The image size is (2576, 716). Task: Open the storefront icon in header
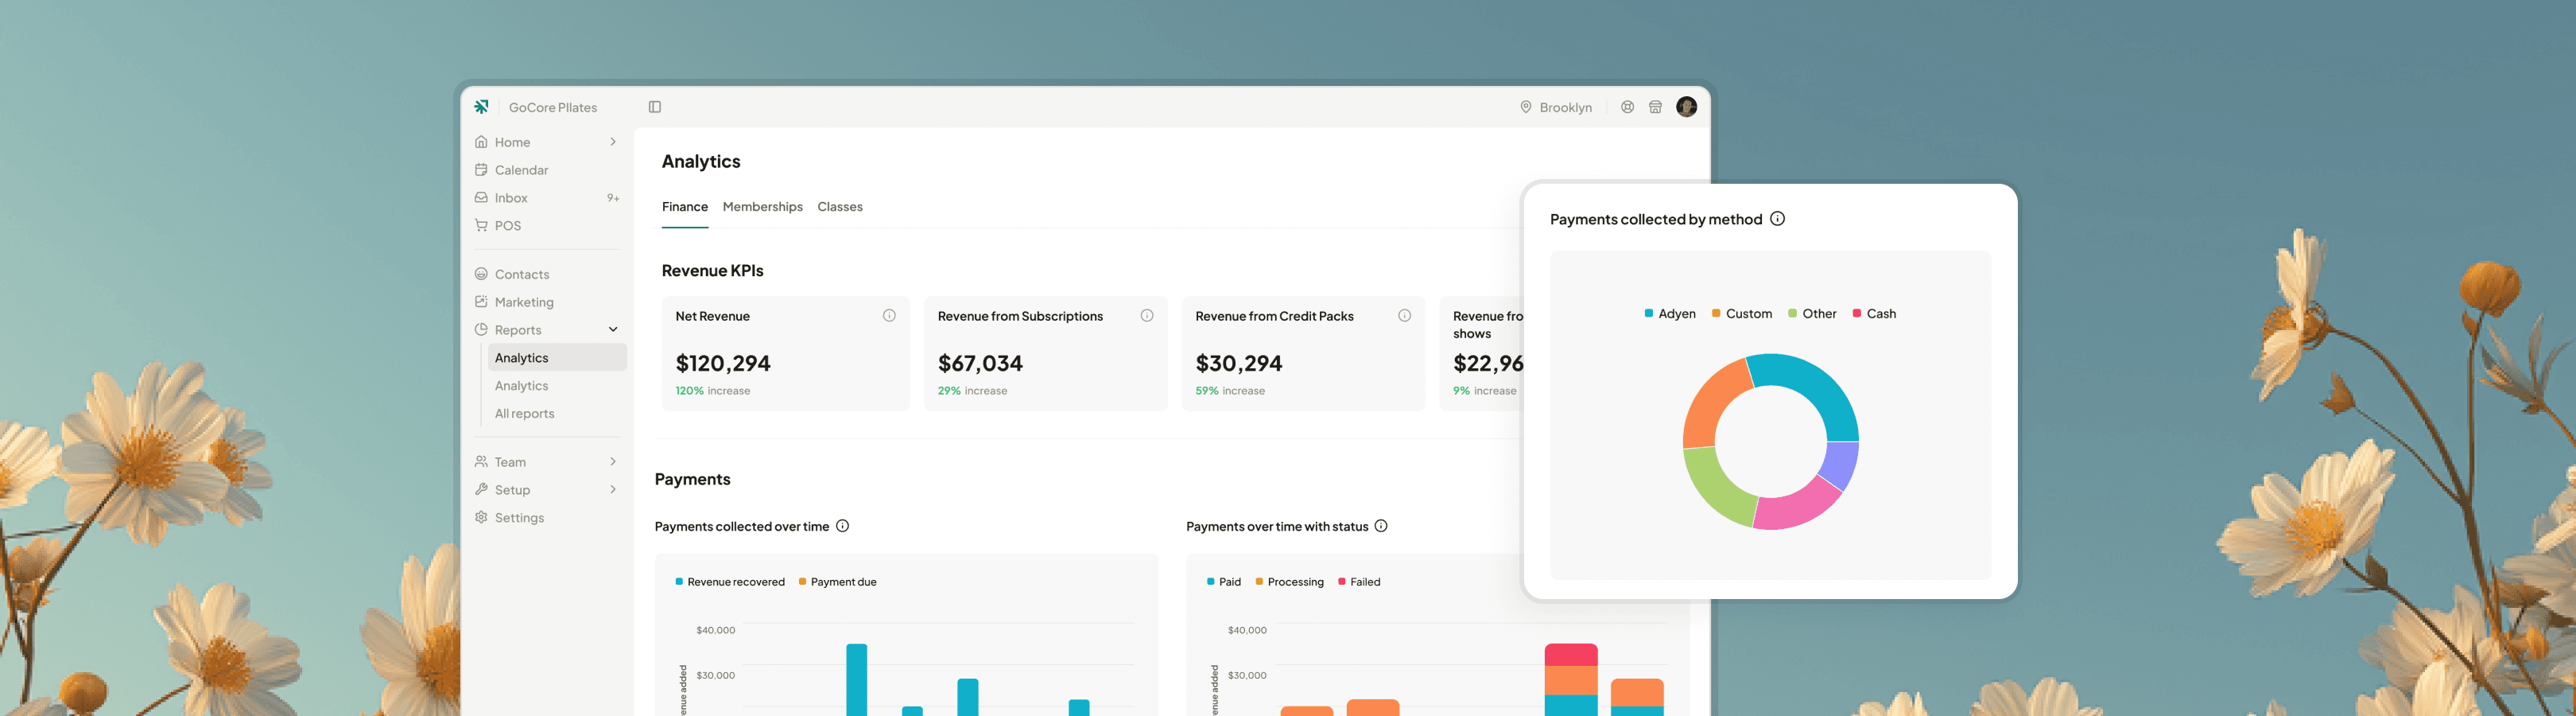(x=1655, y=107)
